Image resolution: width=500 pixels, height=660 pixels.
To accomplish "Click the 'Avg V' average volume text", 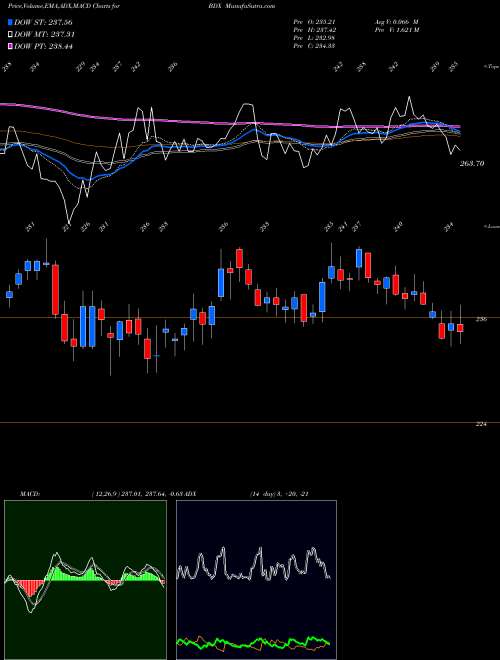I will (396, 22).
